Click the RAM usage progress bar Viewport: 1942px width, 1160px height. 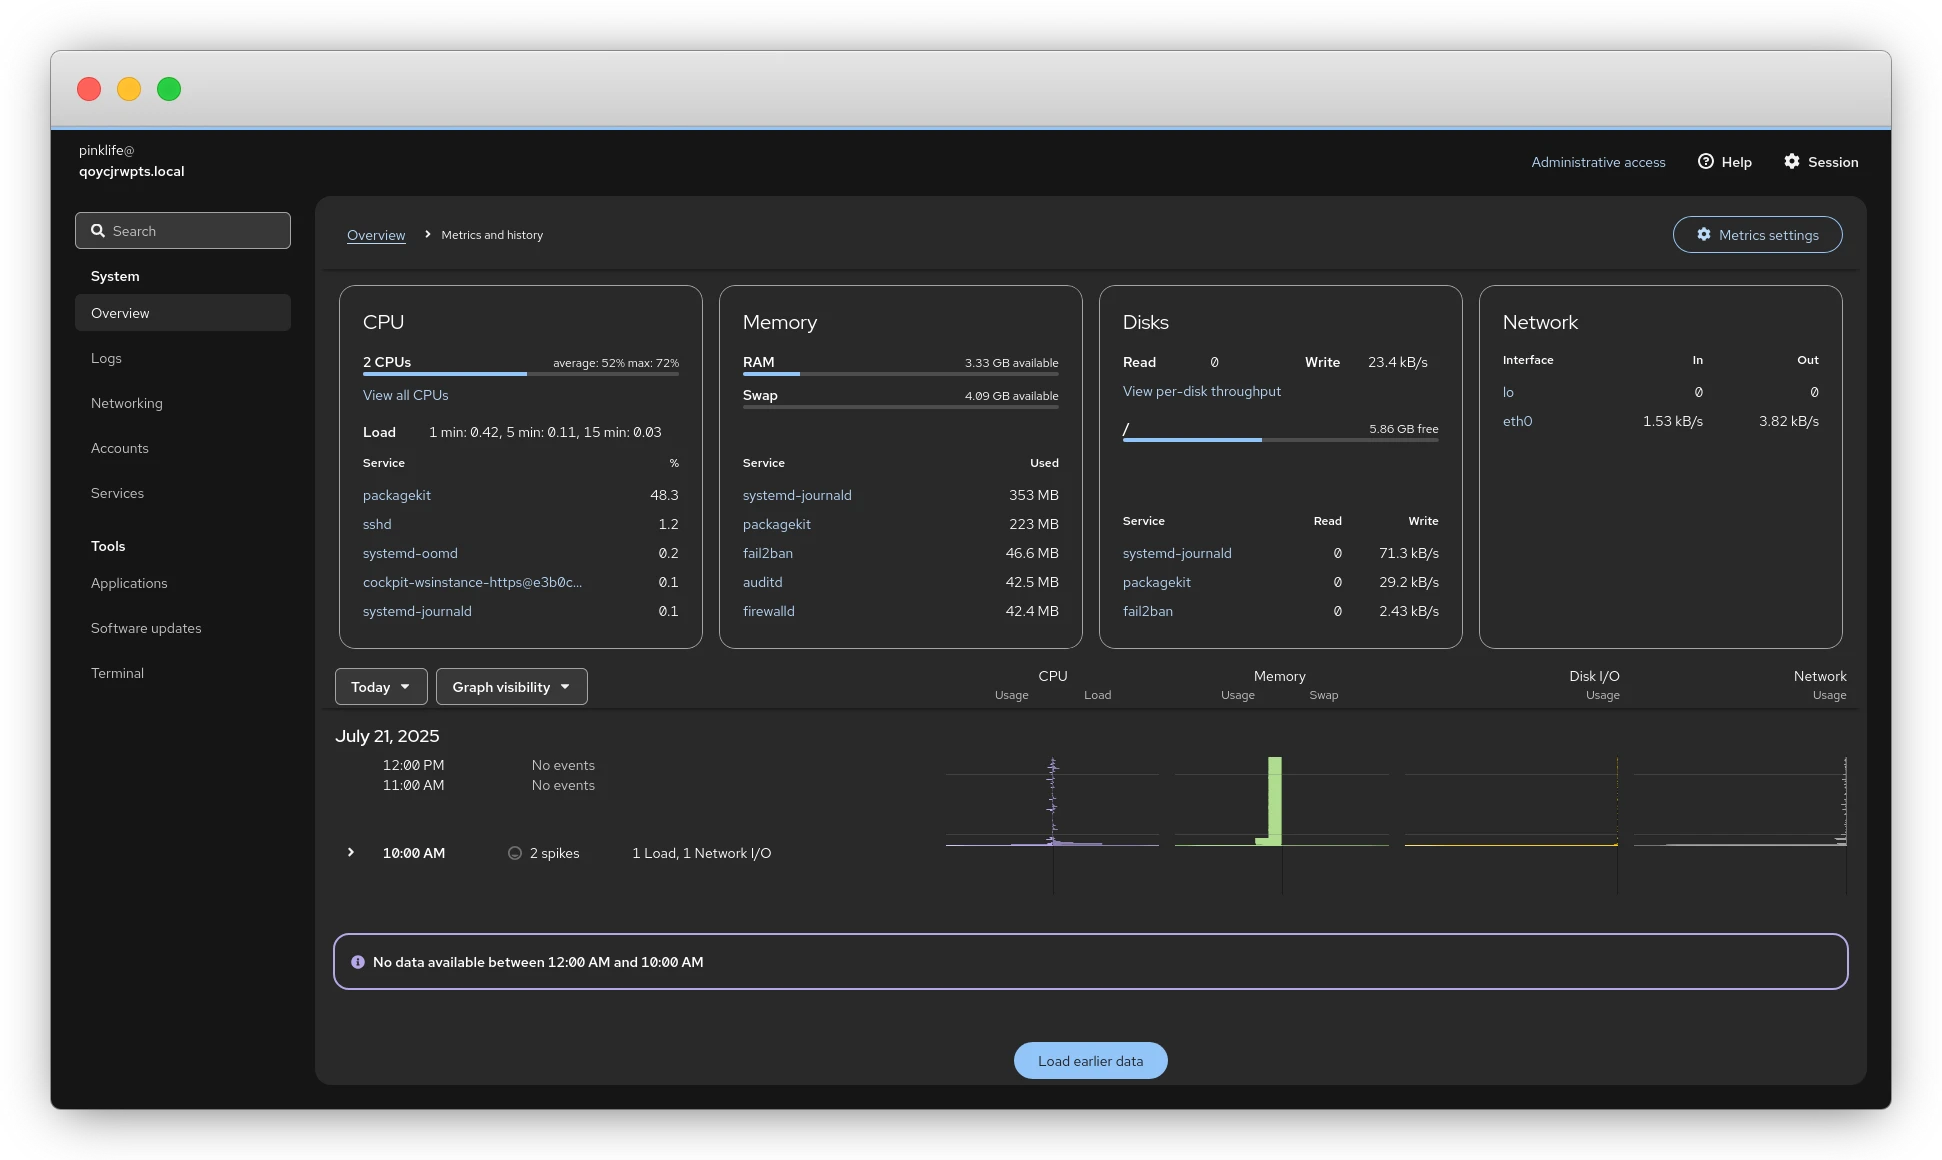(x=900, y=374)
